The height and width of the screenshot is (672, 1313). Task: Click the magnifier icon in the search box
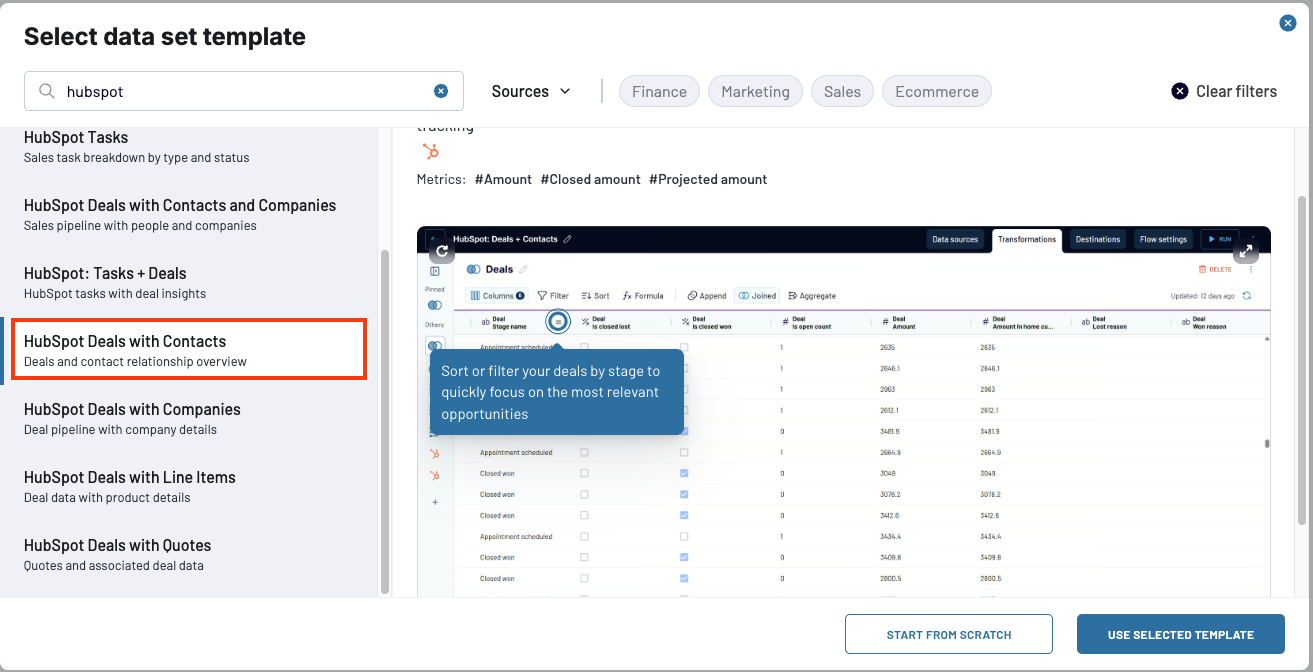pyautogui.click(x=47, y=91)
